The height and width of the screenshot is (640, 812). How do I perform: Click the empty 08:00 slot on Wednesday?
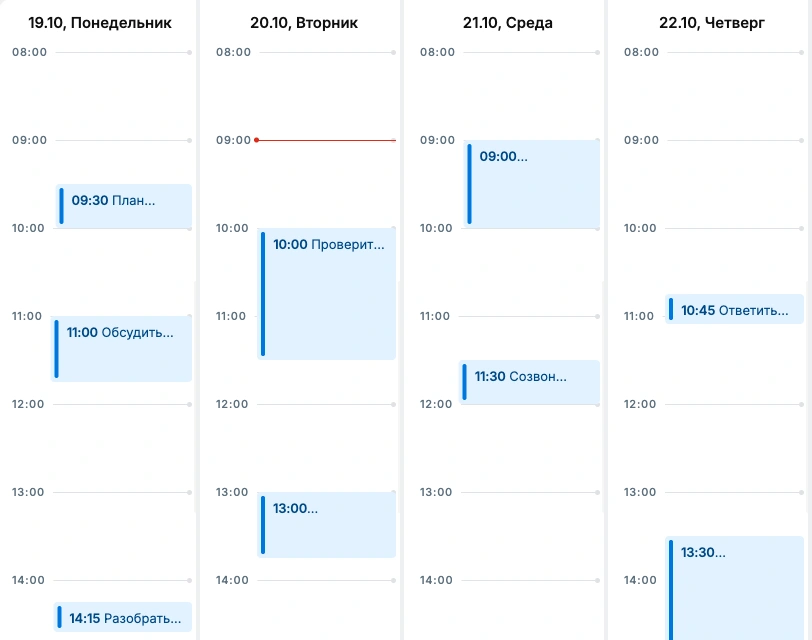tap(531, 96)
